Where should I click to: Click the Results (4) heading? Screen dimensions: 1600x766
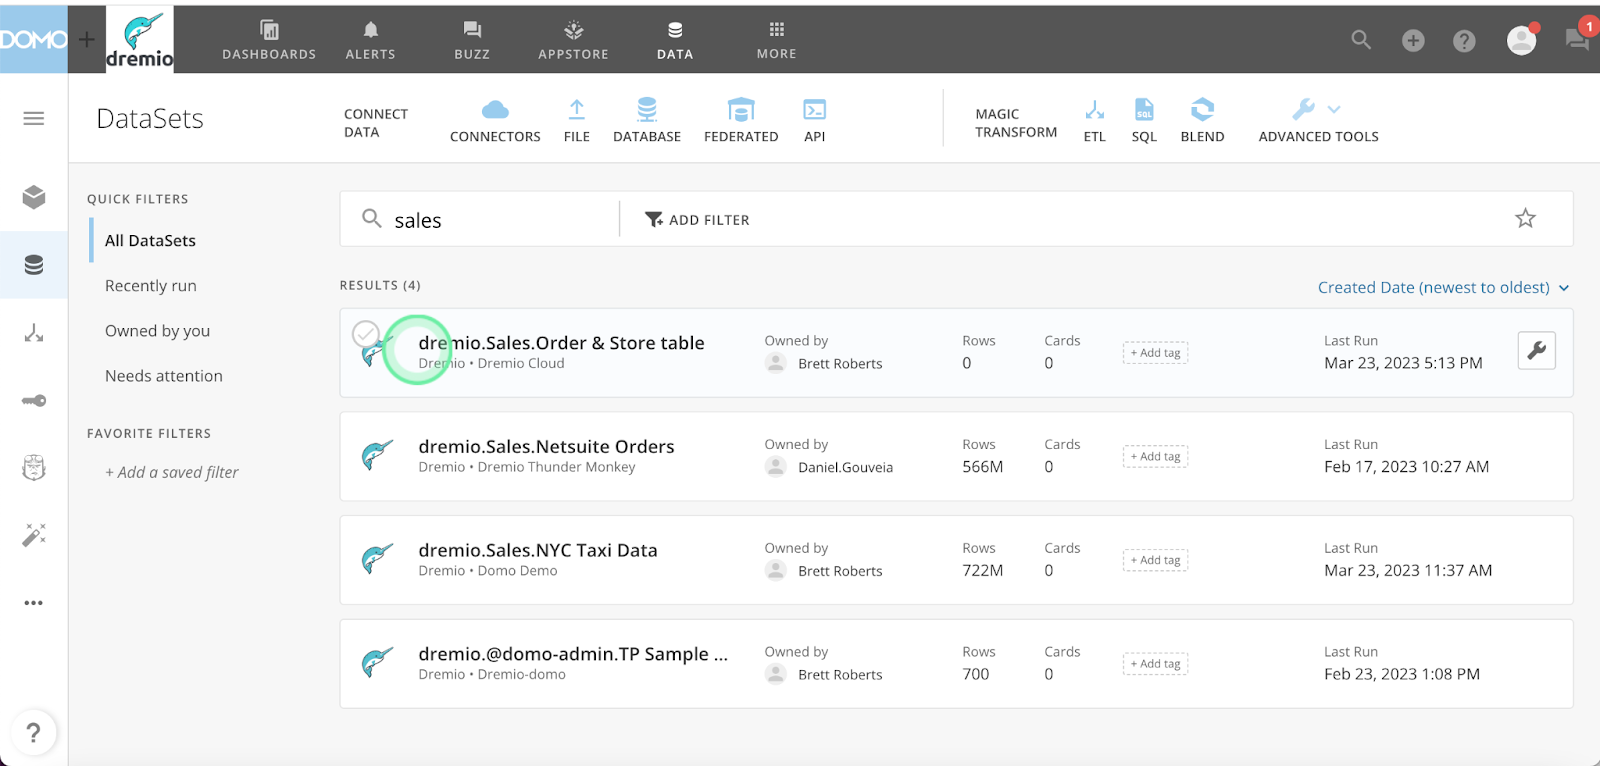click(380, 285)
